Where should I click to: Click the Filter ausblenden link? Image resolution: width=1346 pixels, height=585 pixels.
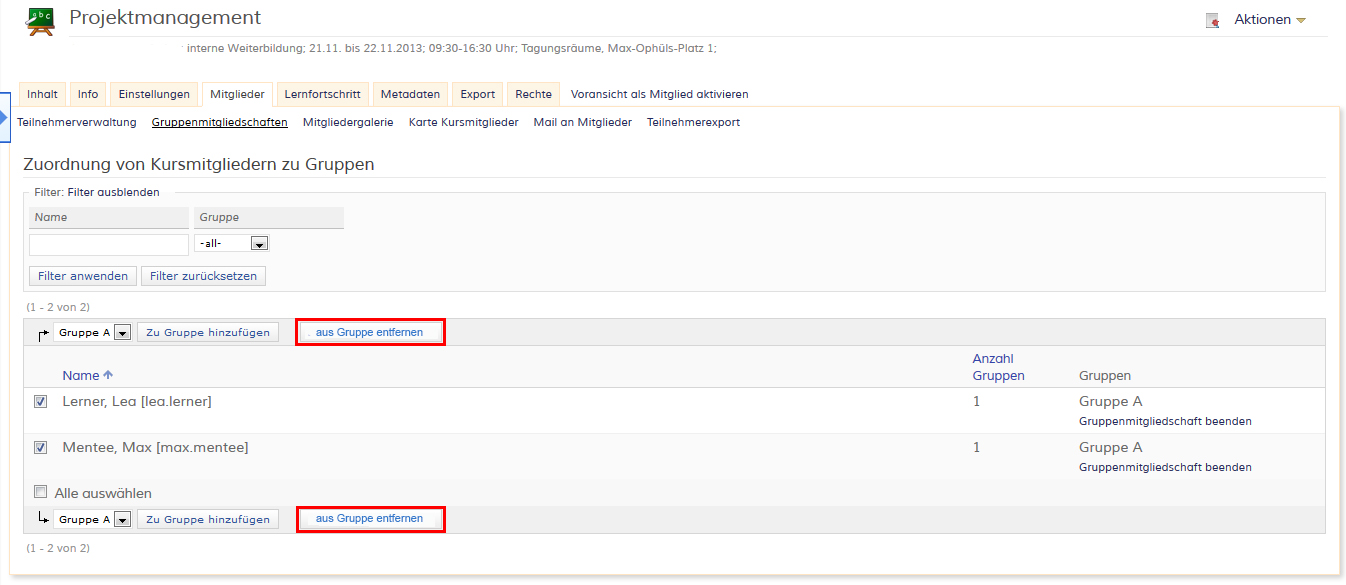(113, 192)
